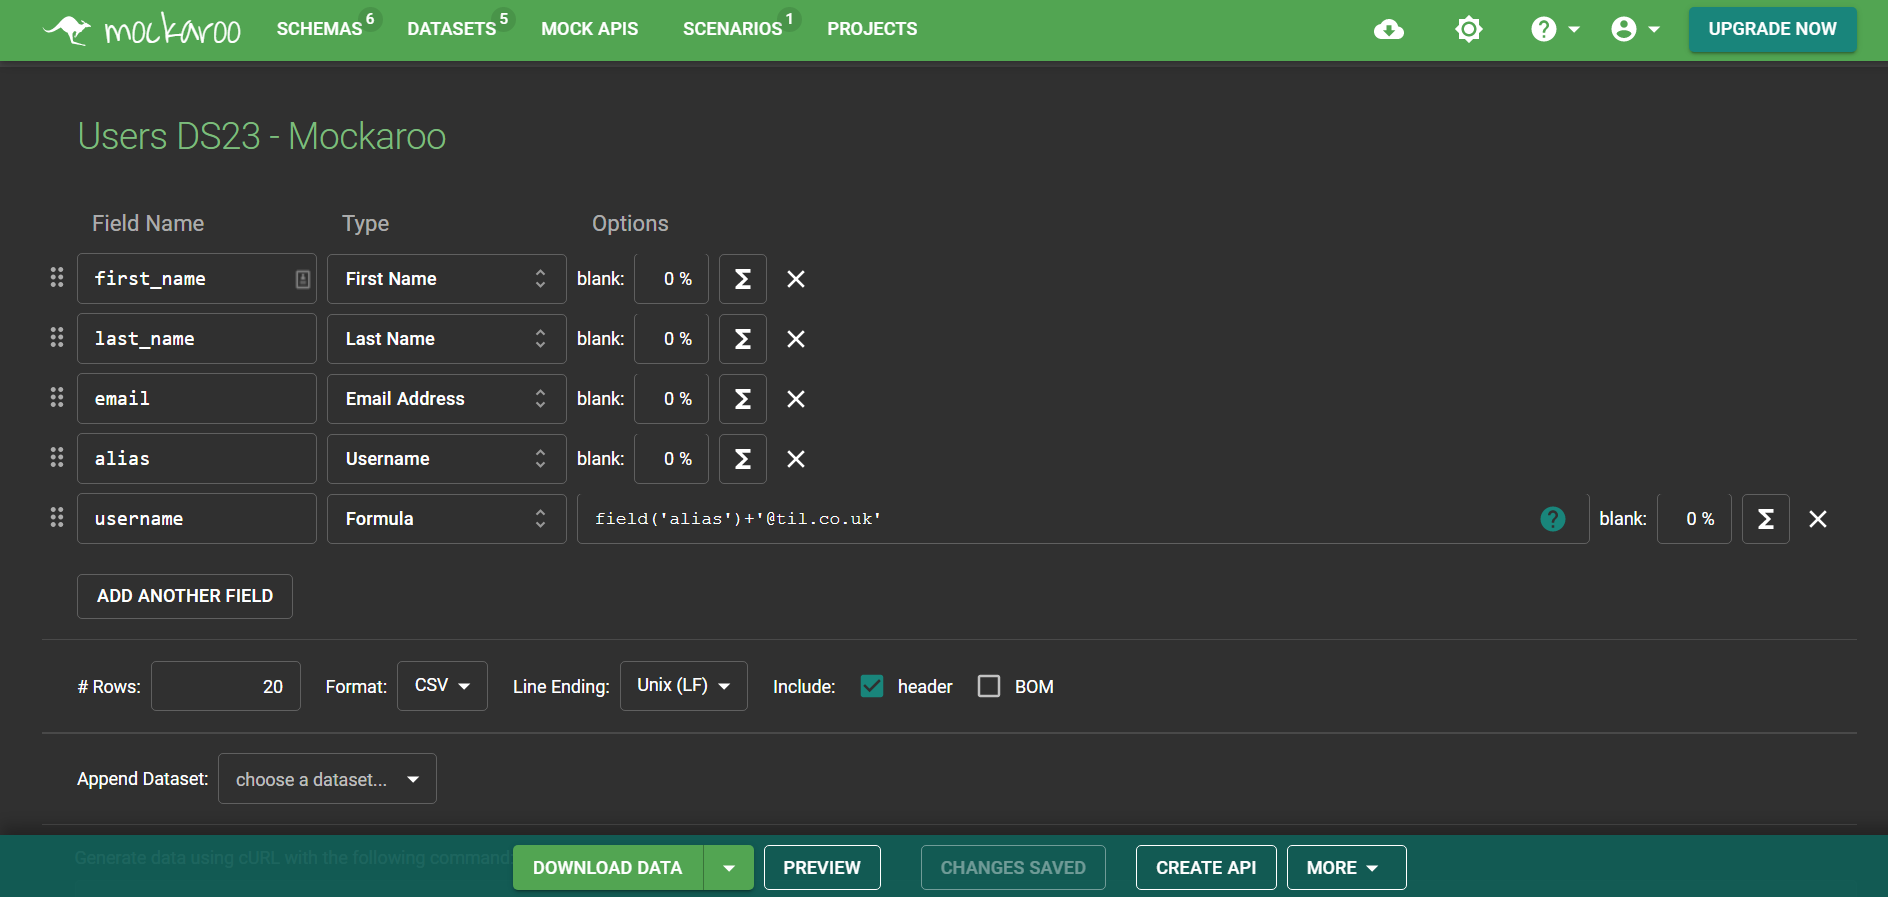1888x897 pixels.
Task: Click the DOWNLOAD DATA button
Action: coord(608,868)
